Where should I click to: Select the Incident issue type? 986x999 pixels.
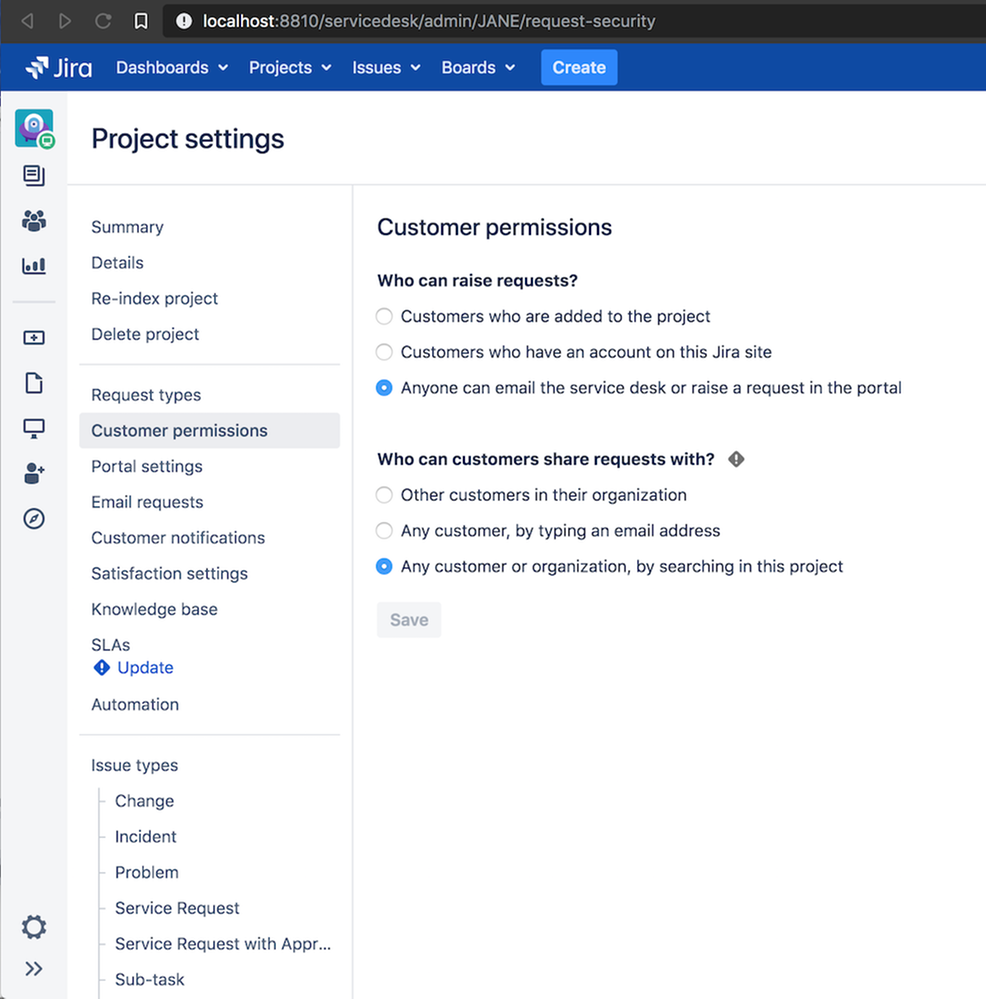[146, 837]
